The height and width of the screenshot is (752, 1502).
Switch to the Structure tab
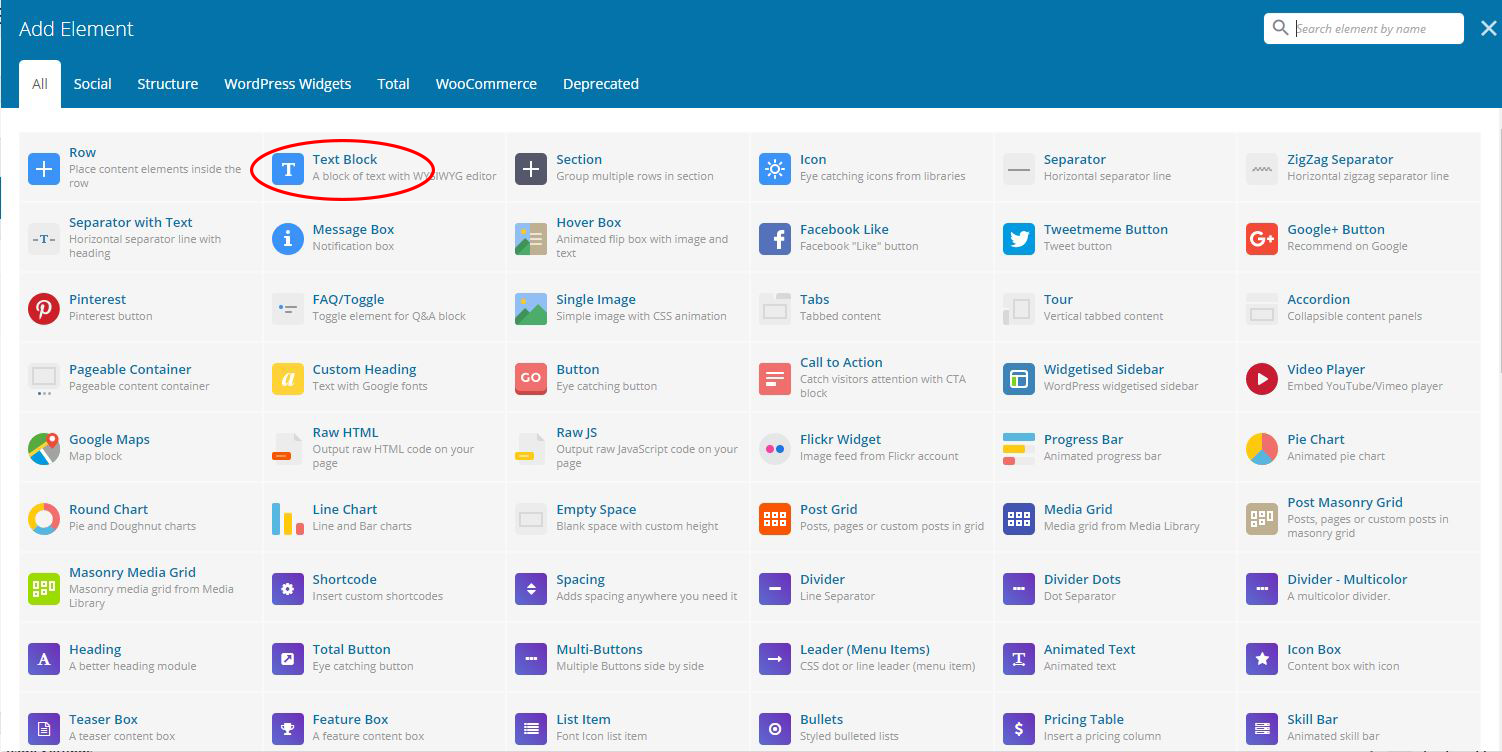[x=167, y=84]
